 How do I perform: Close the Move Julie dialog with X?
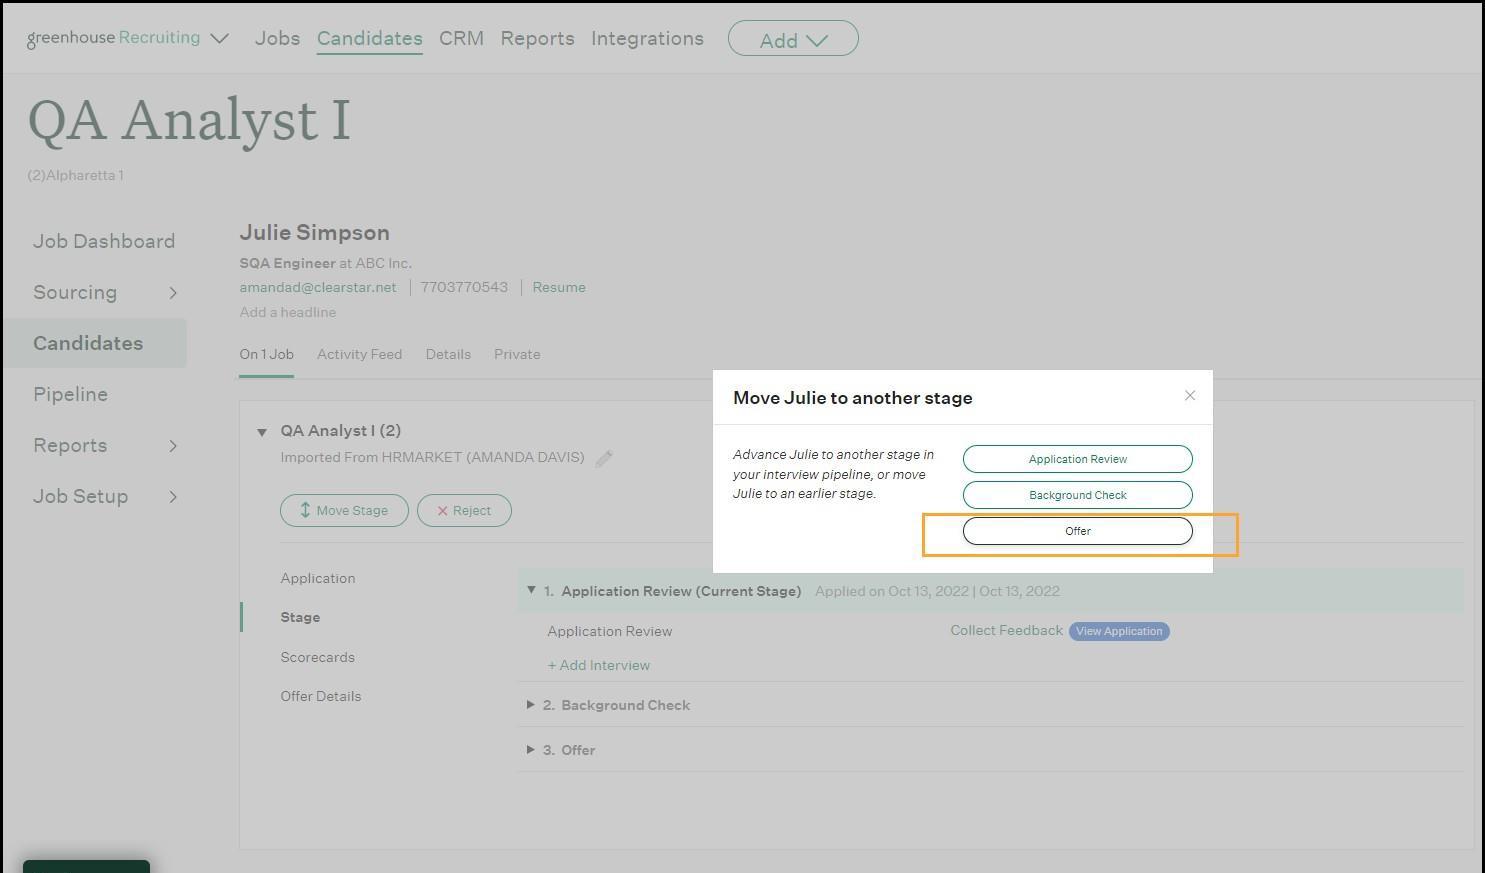[1190, 395]
